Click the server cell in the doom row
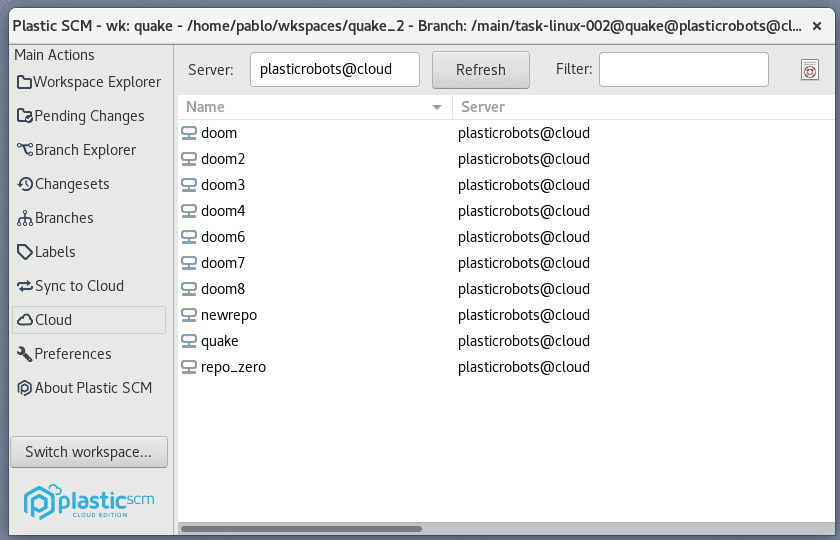 point(524,133)
